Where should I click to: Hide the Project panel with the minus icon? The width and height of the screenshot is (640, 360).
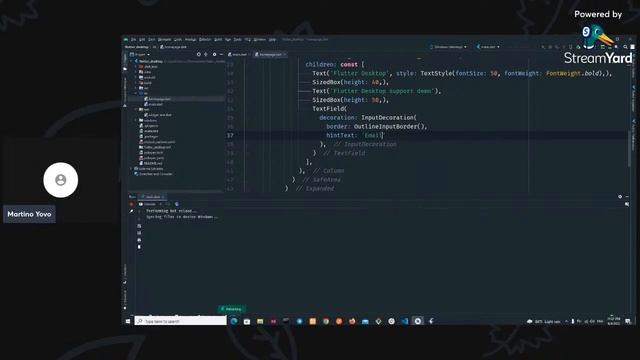tap(221, 54)
